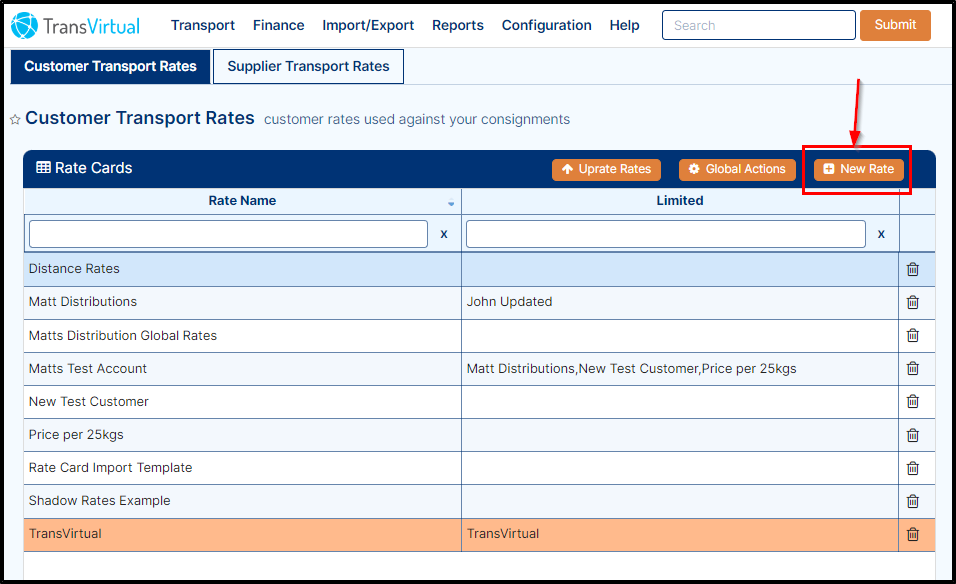Viewport: 956px width, 584px height.
Task: Open the Transport menu
Action: (x=202, y=26)
